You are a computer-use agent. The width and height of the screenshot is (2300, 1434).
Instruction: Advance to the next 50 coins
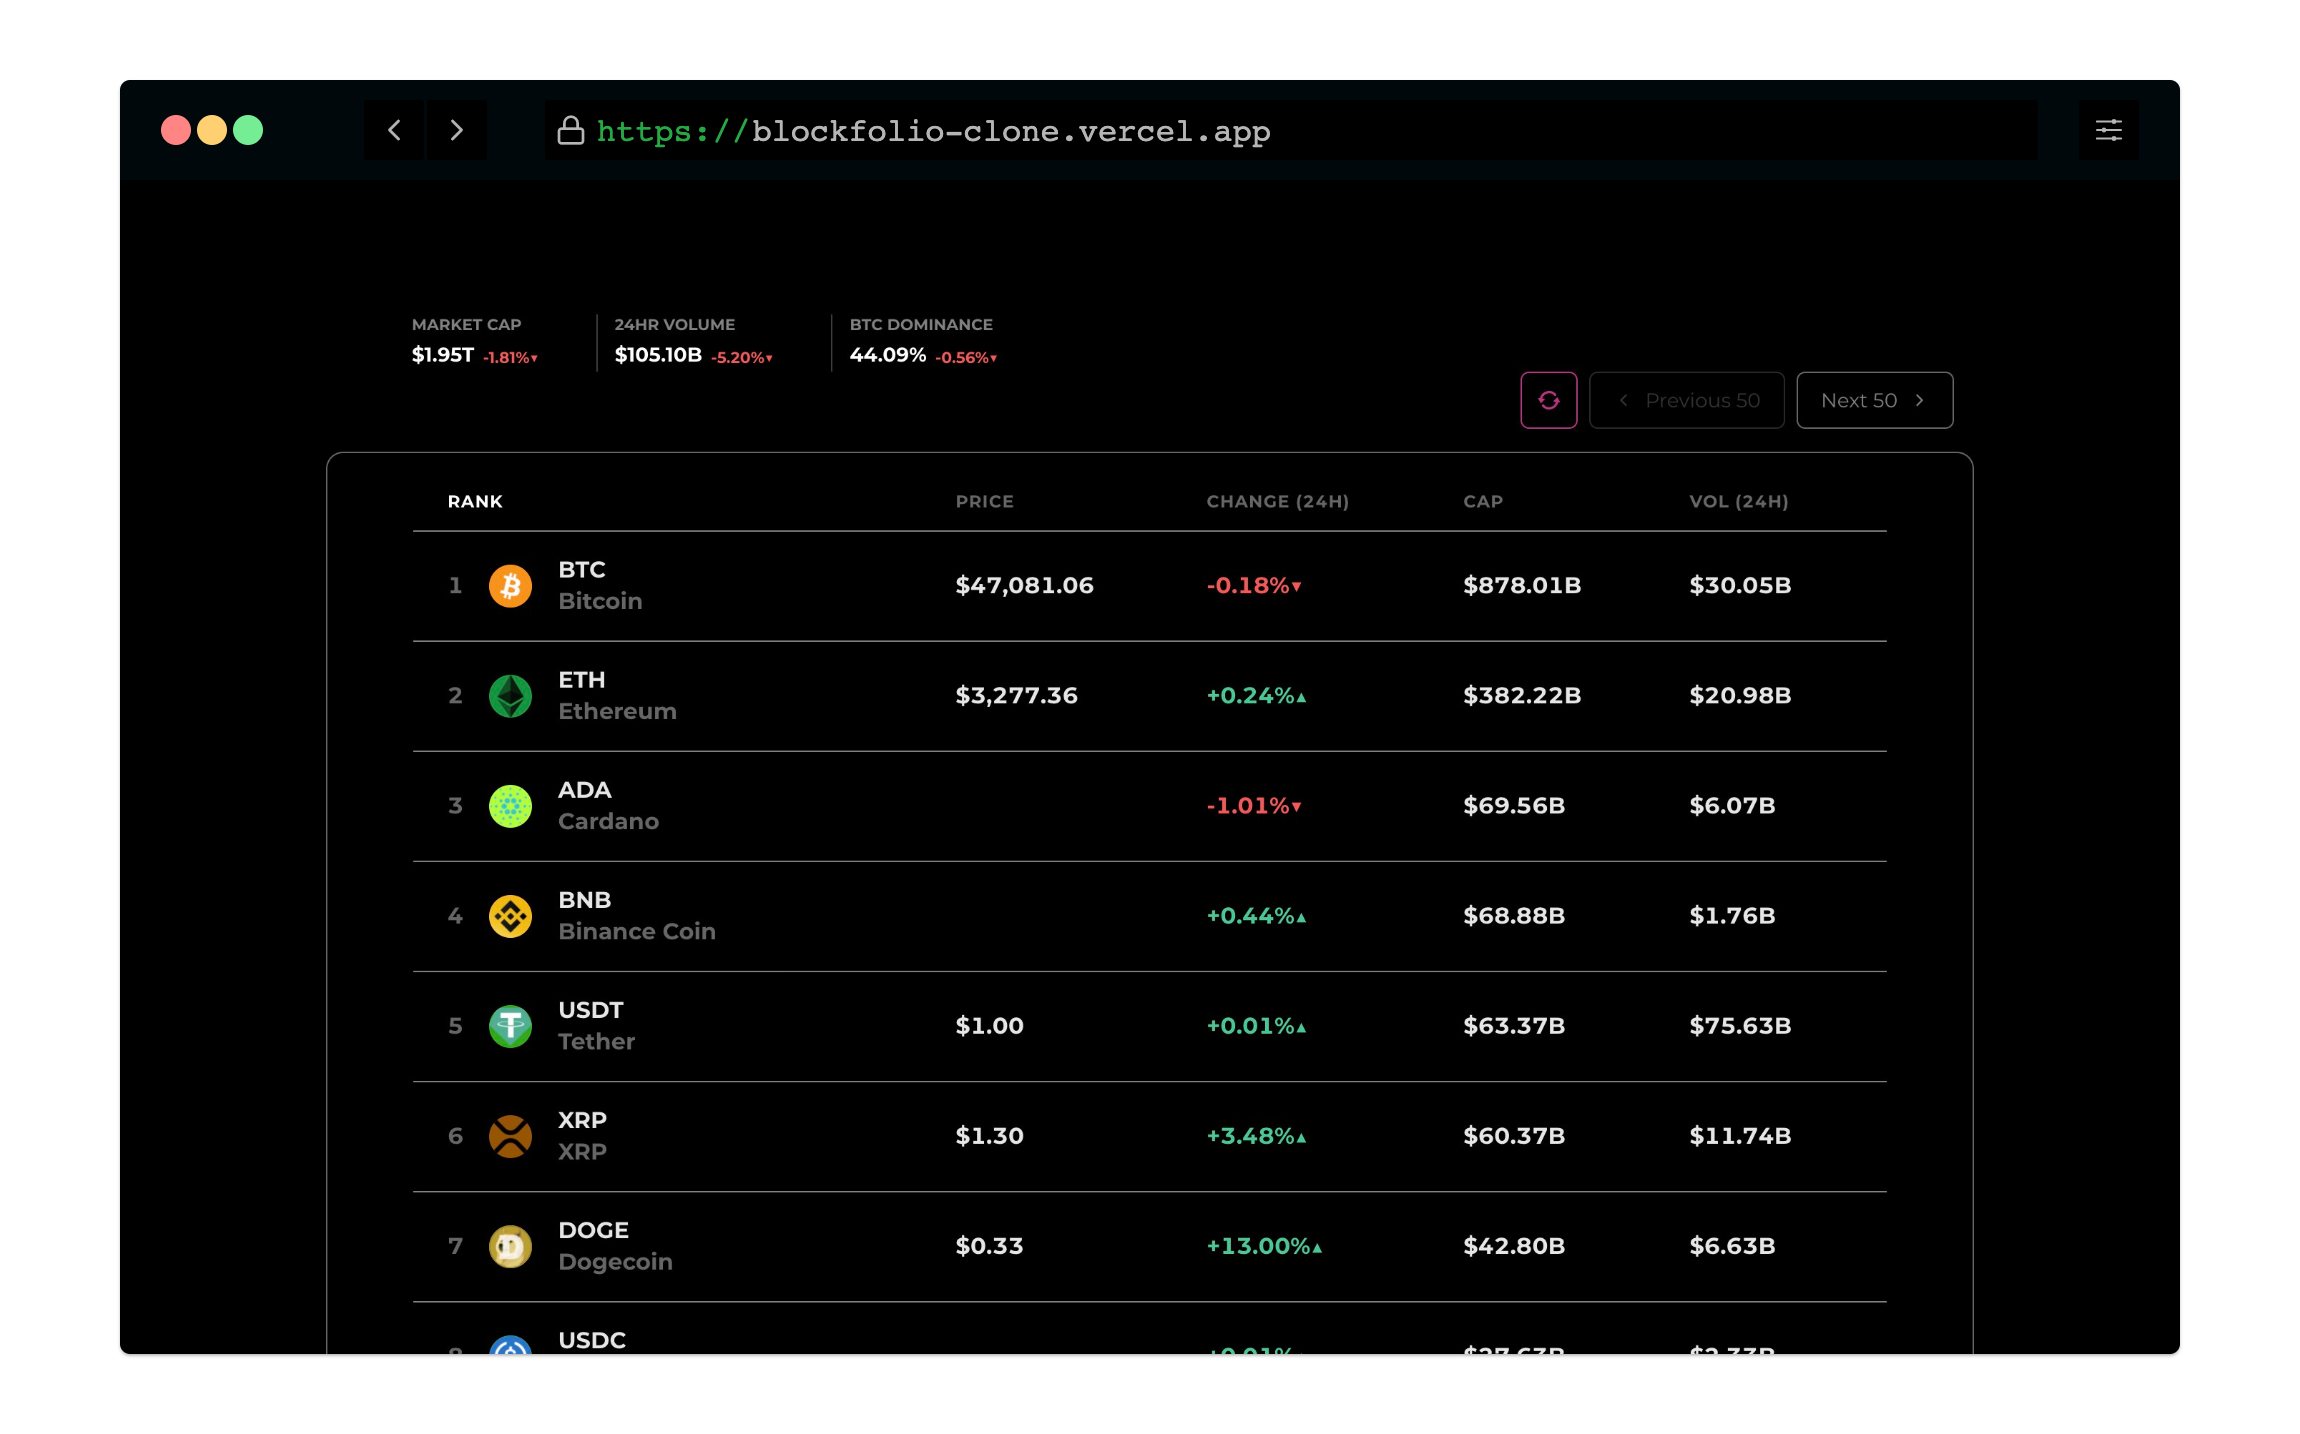(1875, 400)
